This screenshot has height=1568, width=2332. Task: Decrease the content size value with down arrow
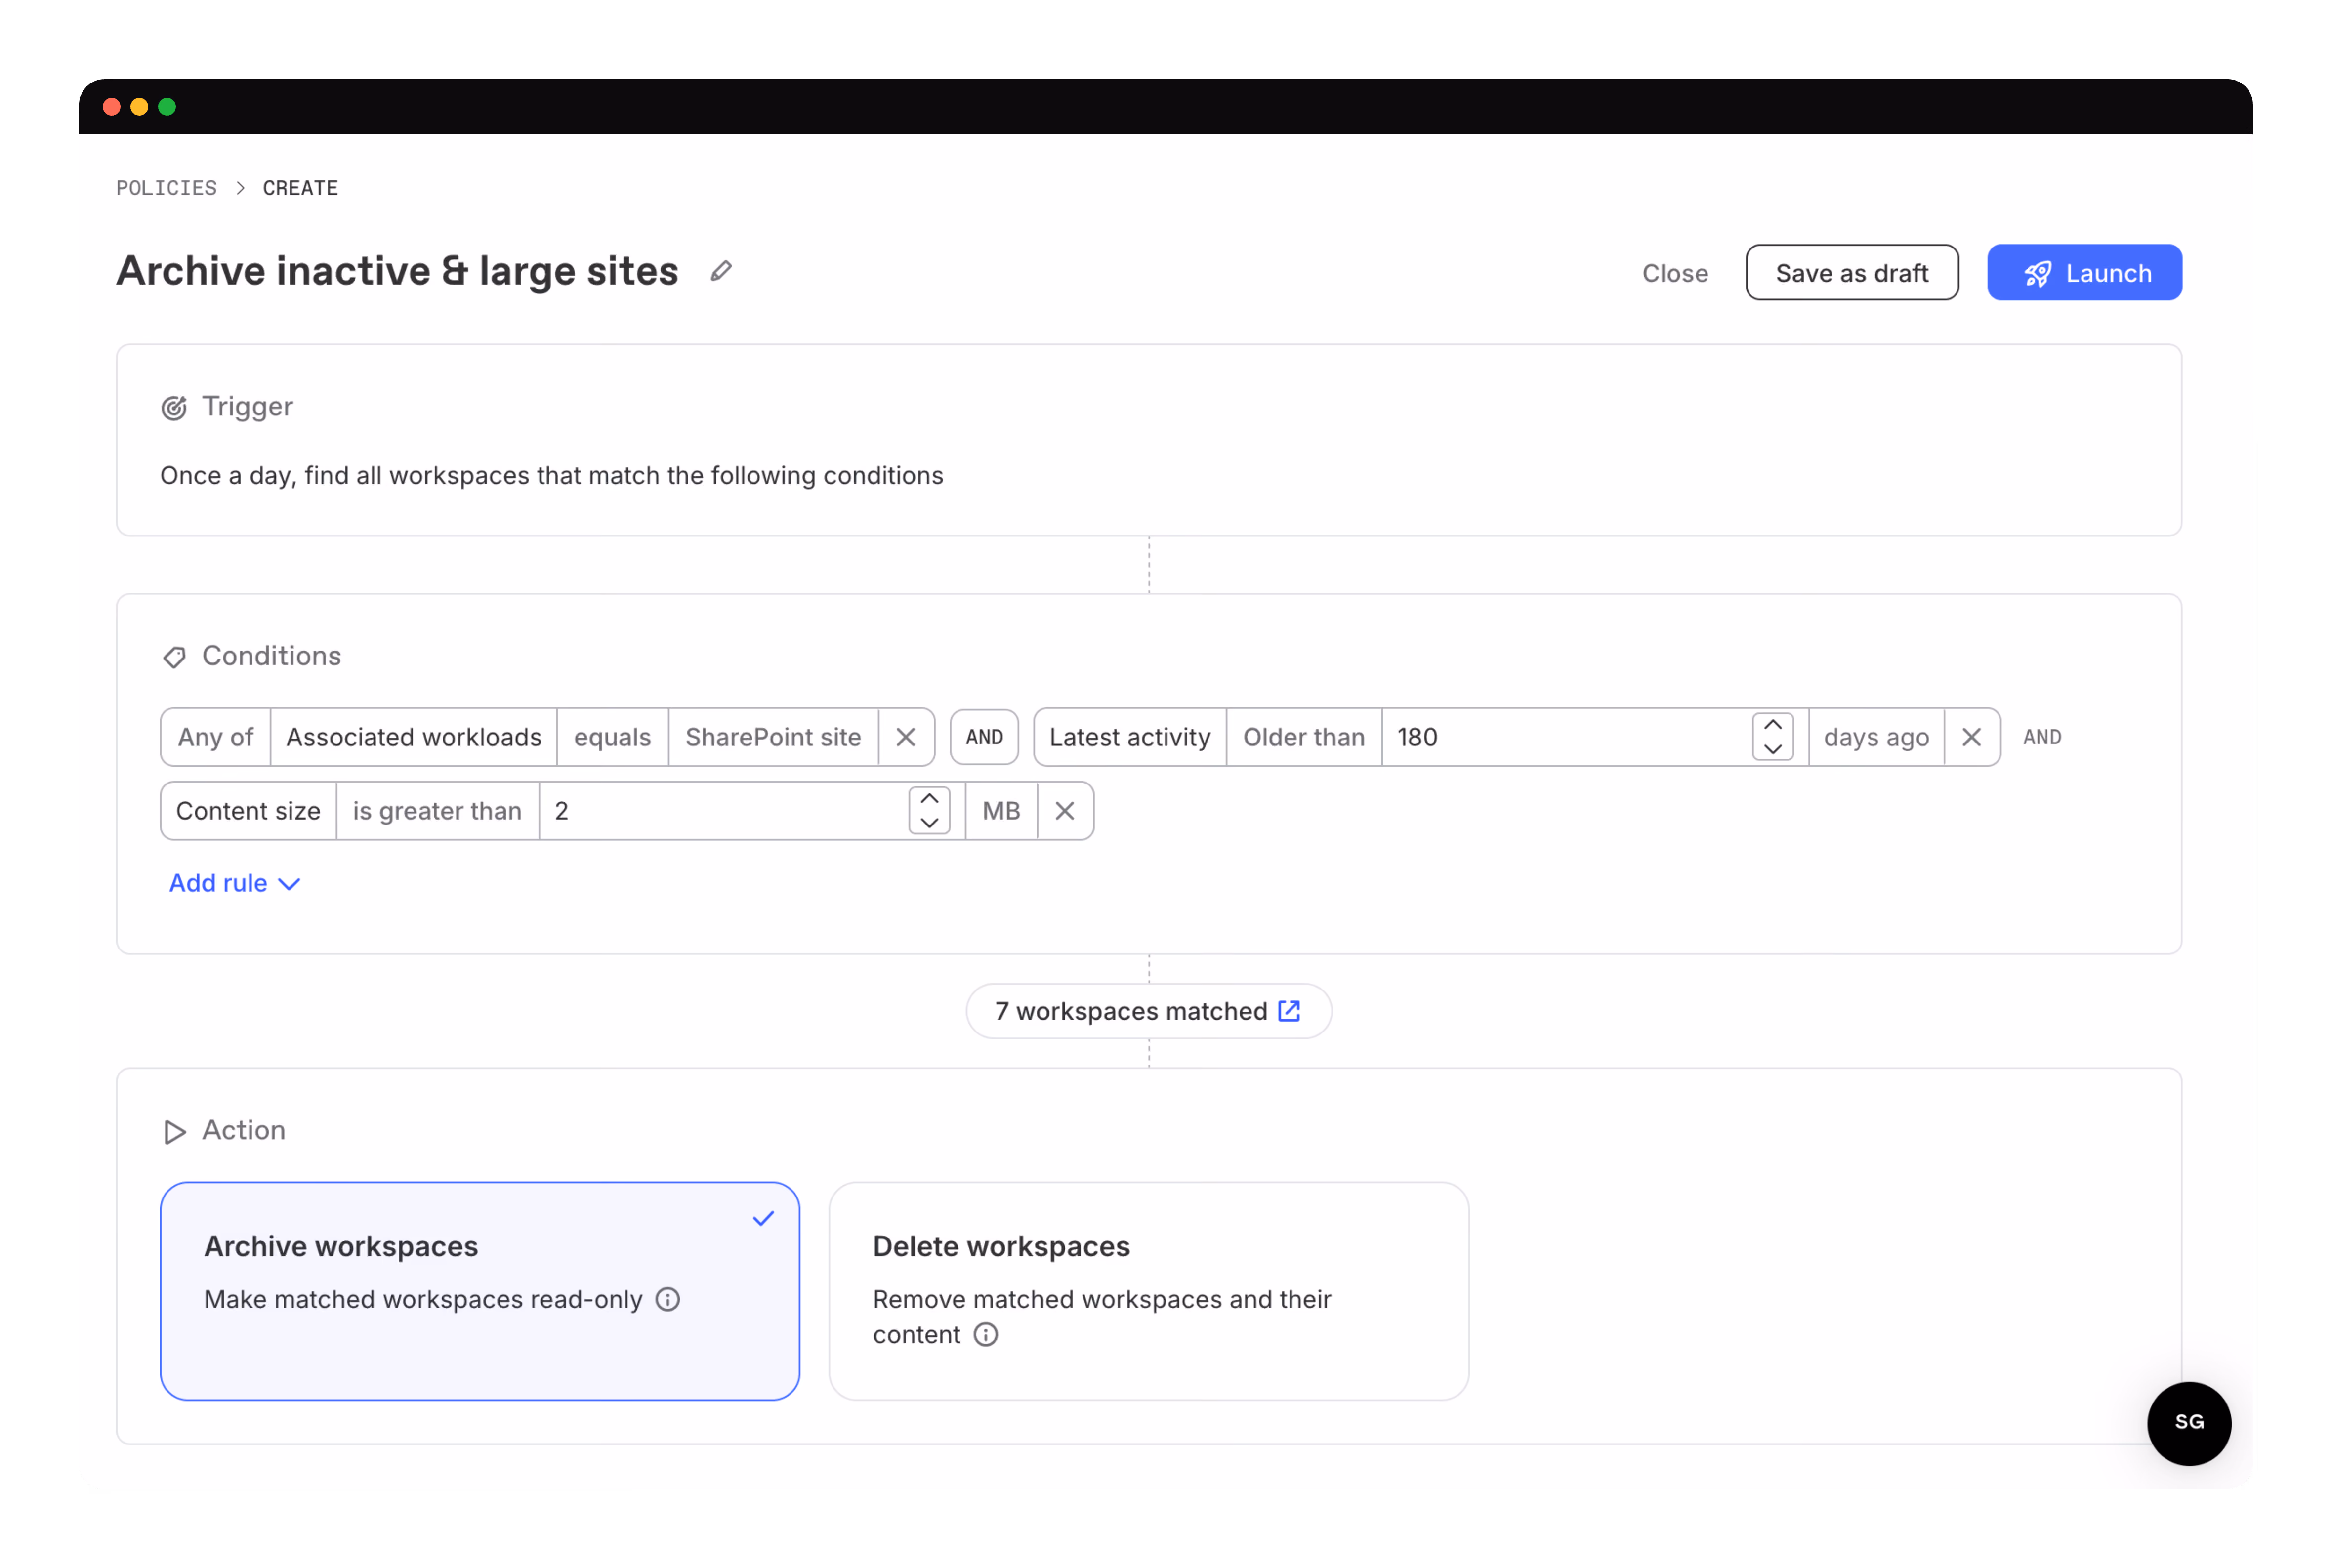tap(929, 822)
